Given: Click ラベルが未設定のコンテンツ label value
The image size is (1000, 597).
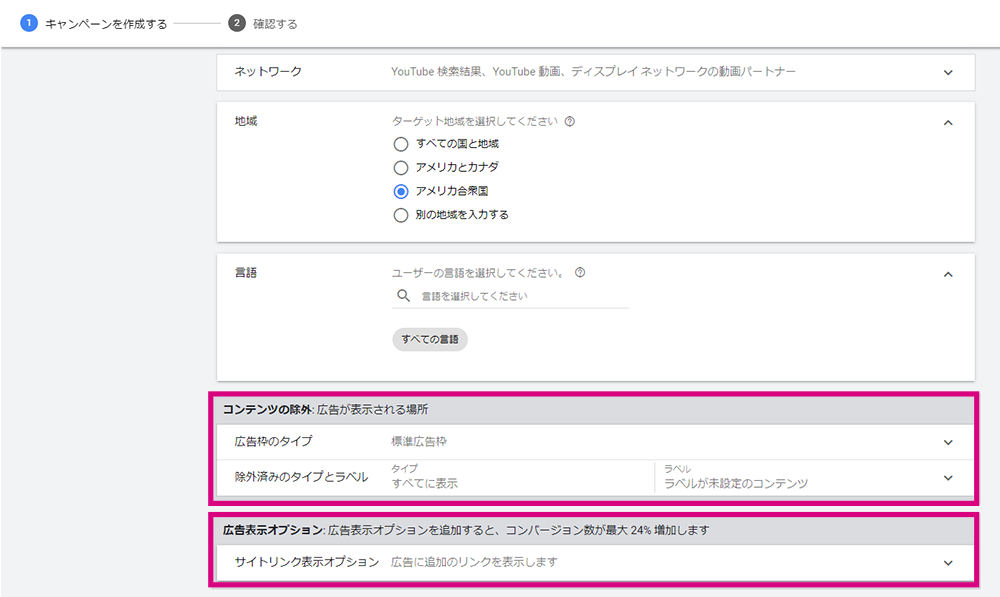Looking at the screenshot, I should tap(736, 483).
